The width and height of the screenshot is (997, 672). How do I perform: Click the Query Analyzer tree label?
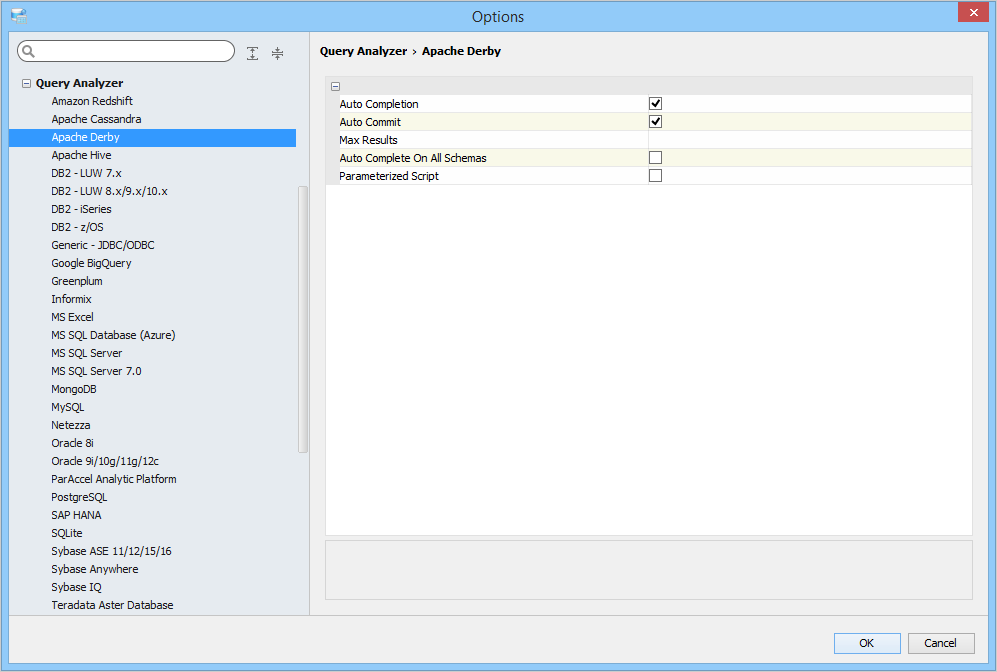pyautogui.click(x=79, y=83)
